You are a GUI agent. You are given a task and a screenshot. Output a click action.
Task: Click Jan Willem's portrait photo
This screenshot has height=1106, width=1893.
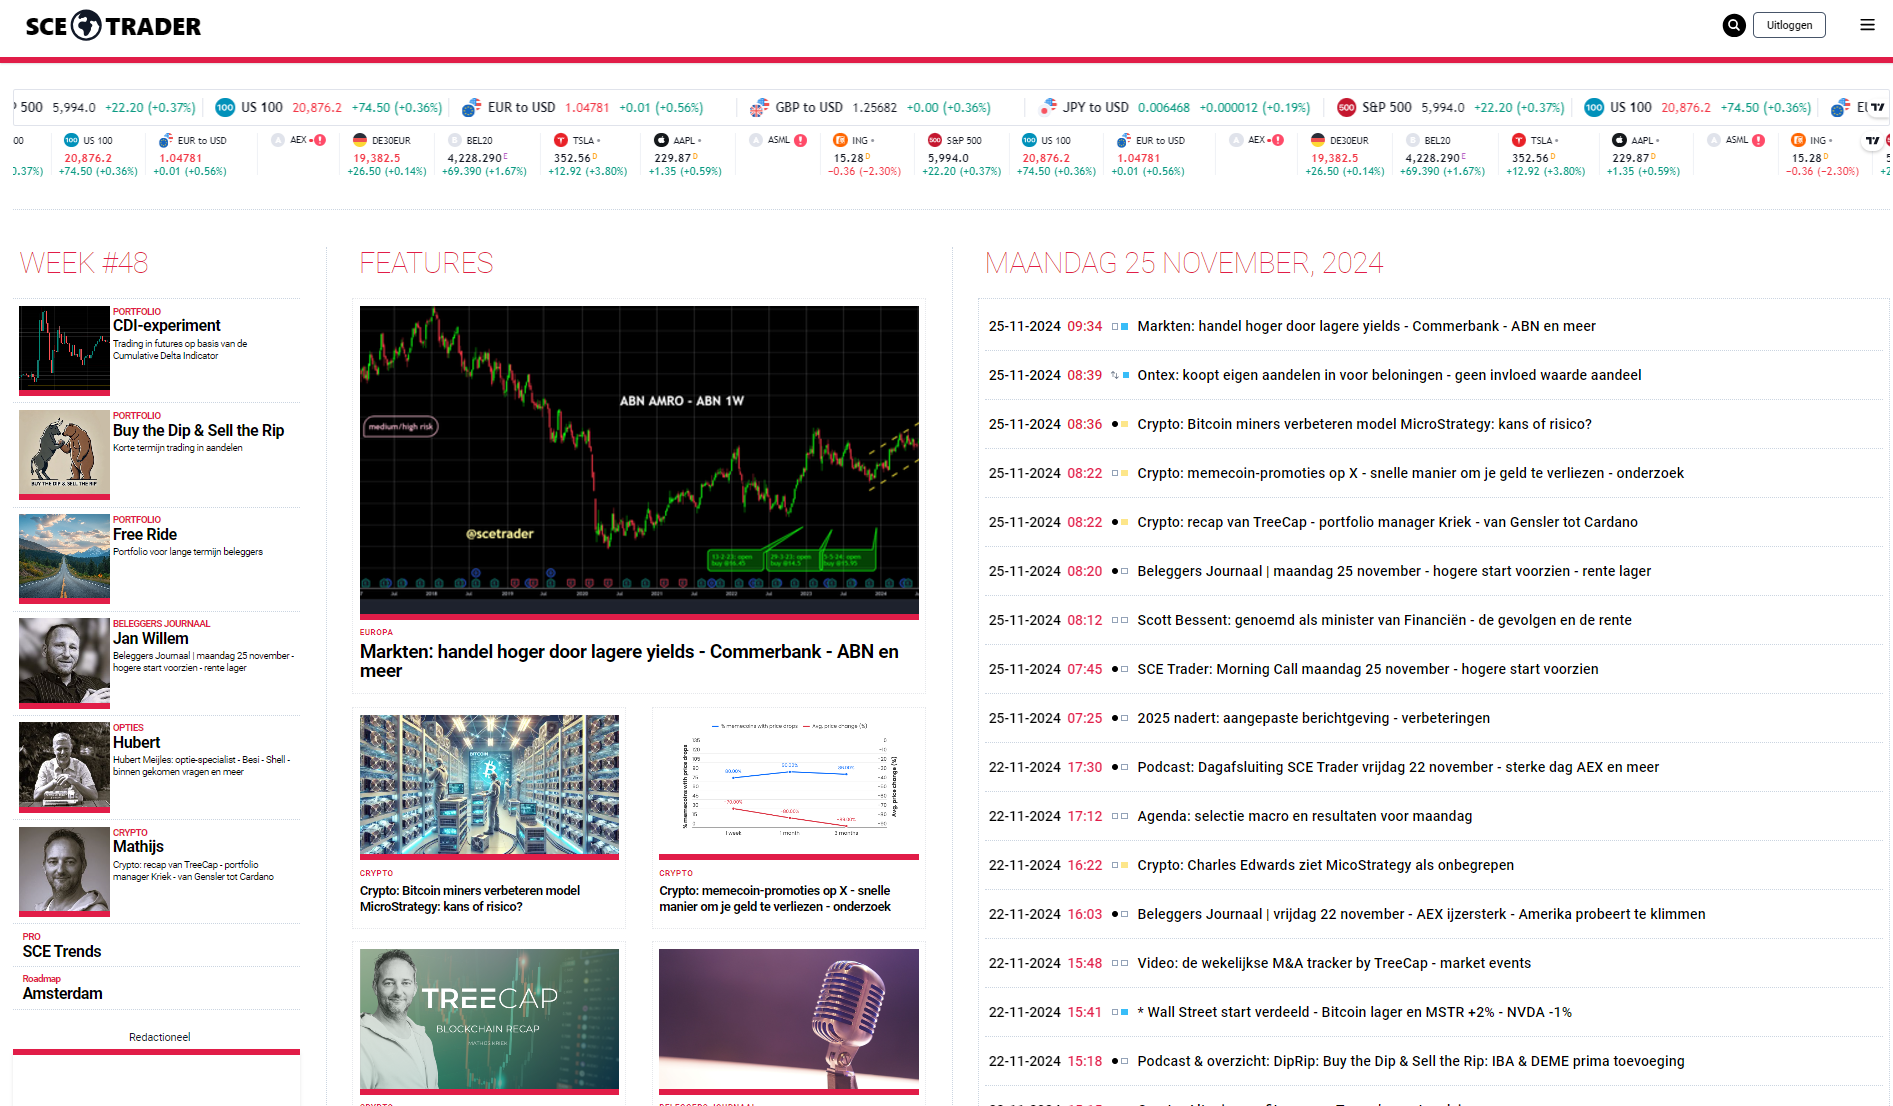[x=64, y=662]
